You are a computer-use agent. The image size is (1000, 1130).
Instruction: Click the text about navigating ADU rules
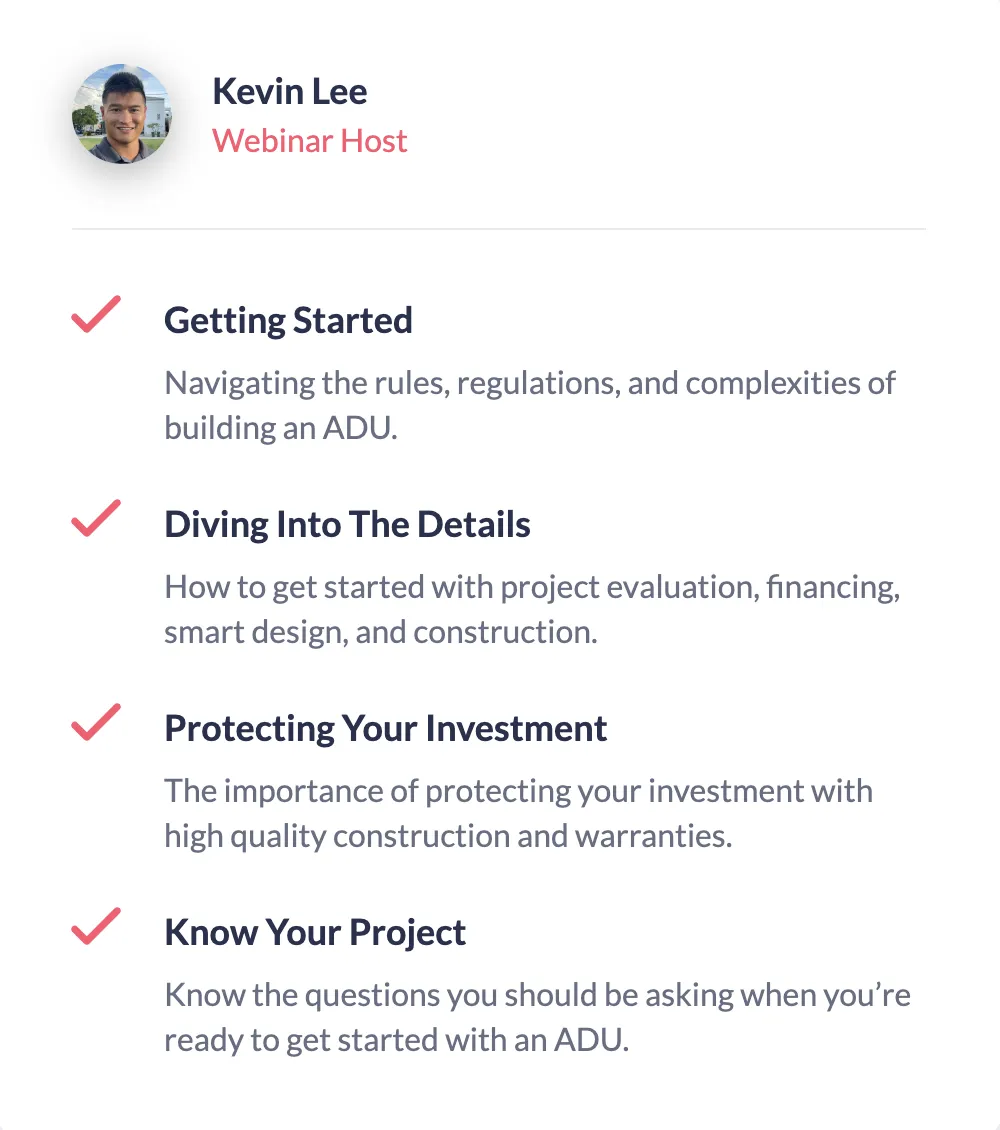tap(530, 405)
